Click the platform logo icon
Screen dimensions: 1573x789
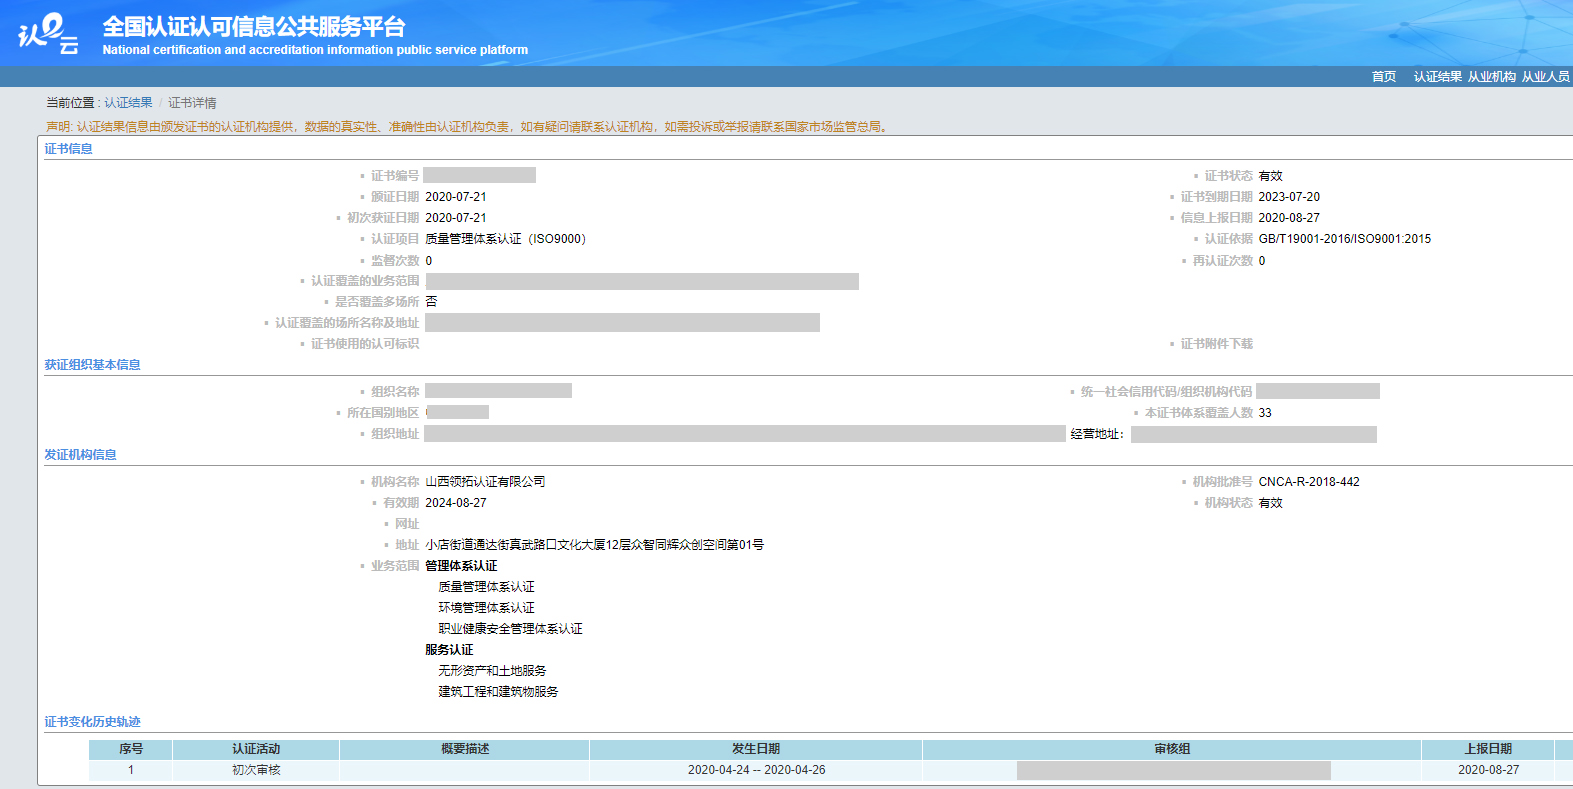click(48, 33)
